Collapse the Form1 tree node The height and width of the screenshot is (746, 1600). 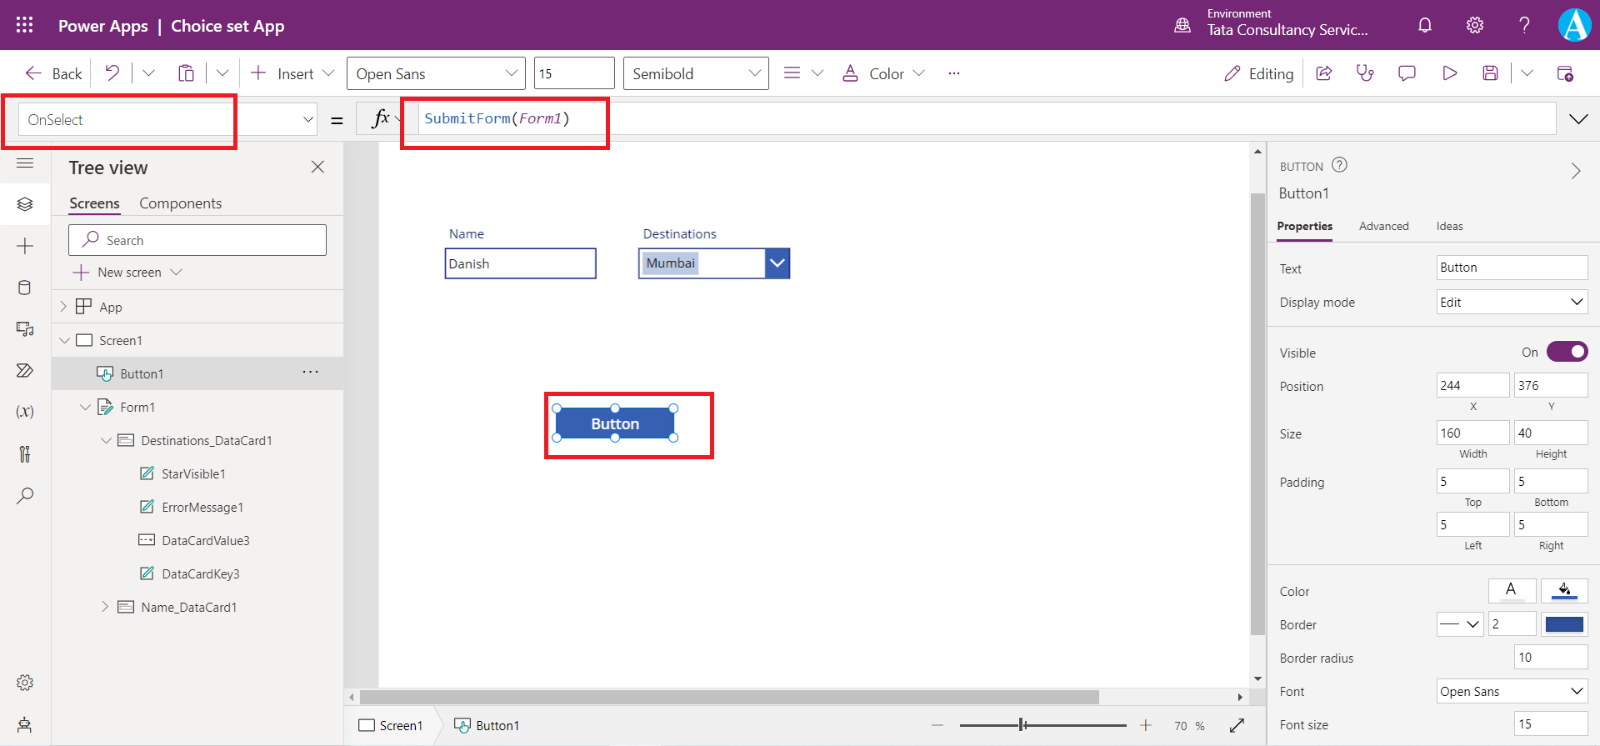click(86, 407)
